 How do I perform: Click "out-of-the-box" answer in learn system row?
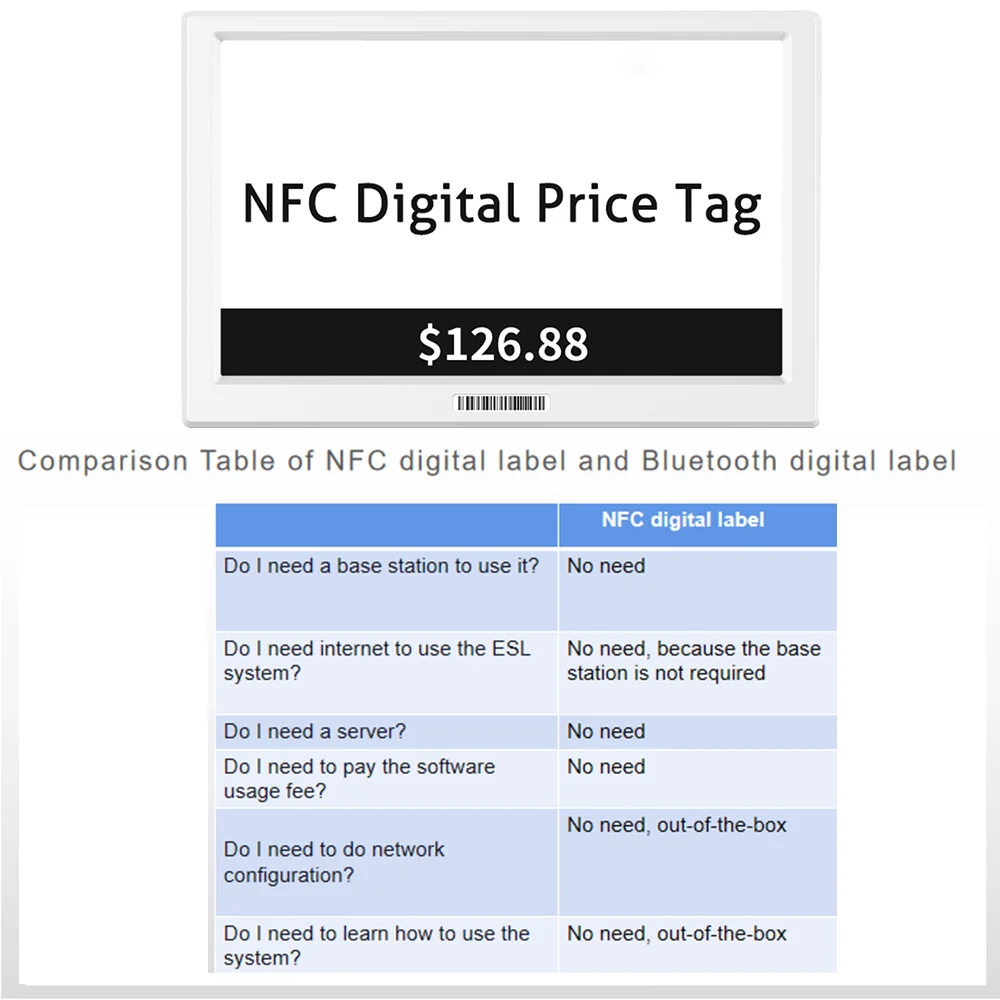point(722,934)
